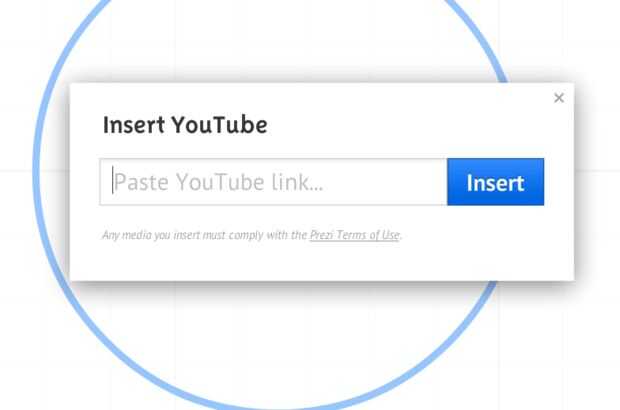The width and height of the screenshot is (620, 410).
Task: Click the Insert label on the blue button
Action: pyautogui.click(x=495, y=183)
